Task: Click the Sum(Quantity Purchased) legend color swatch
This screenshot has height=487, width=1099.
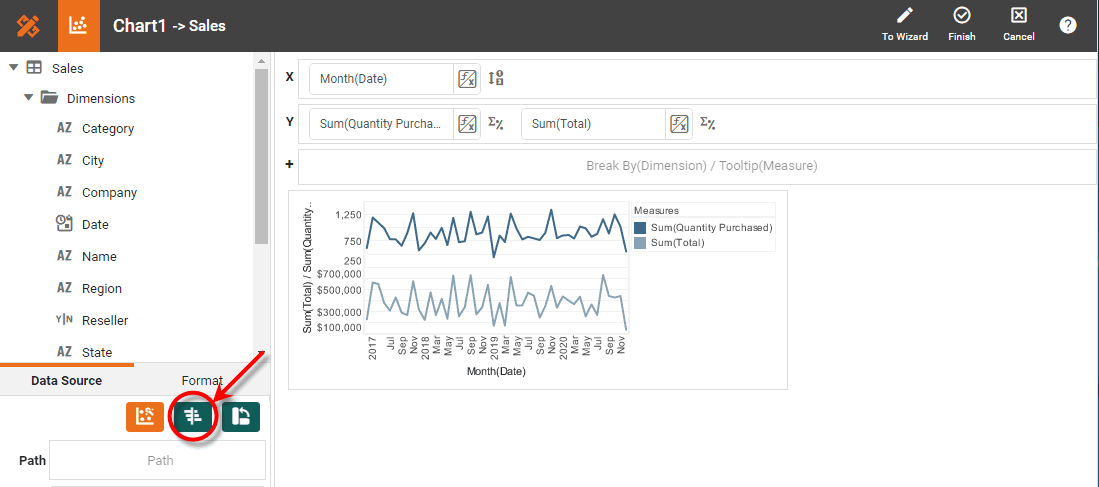Action: [x=640, y=228]
